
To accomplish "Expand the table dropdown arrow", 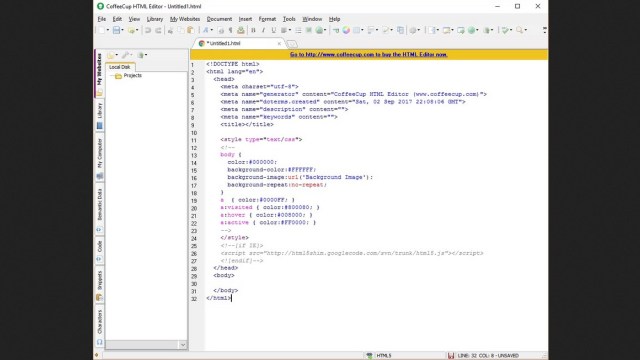I will pyautogui.click(x=362, y=30).
